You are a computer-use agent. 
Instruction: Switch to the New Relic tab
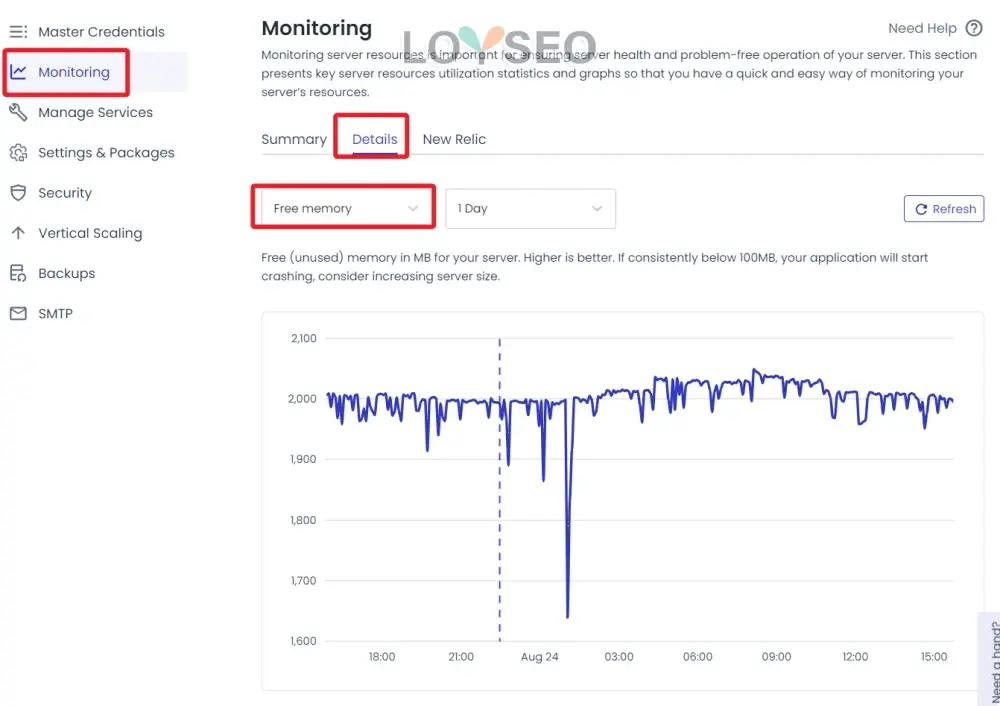pos(454,139)
